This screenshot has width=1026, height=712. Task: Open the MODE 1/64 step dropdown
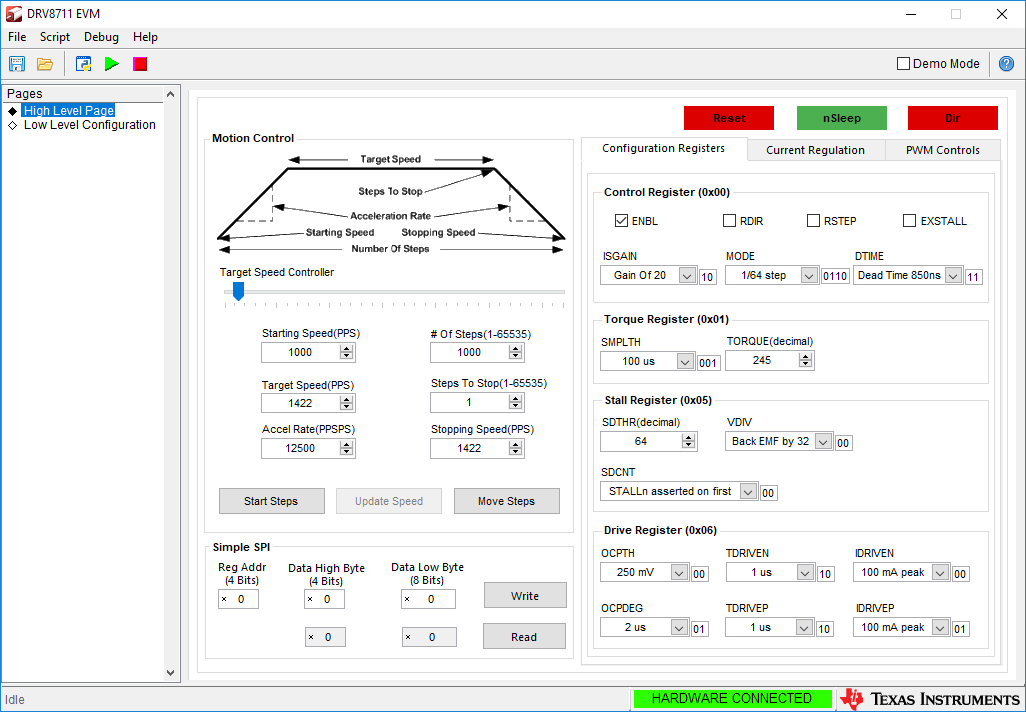tap(772, 276)
